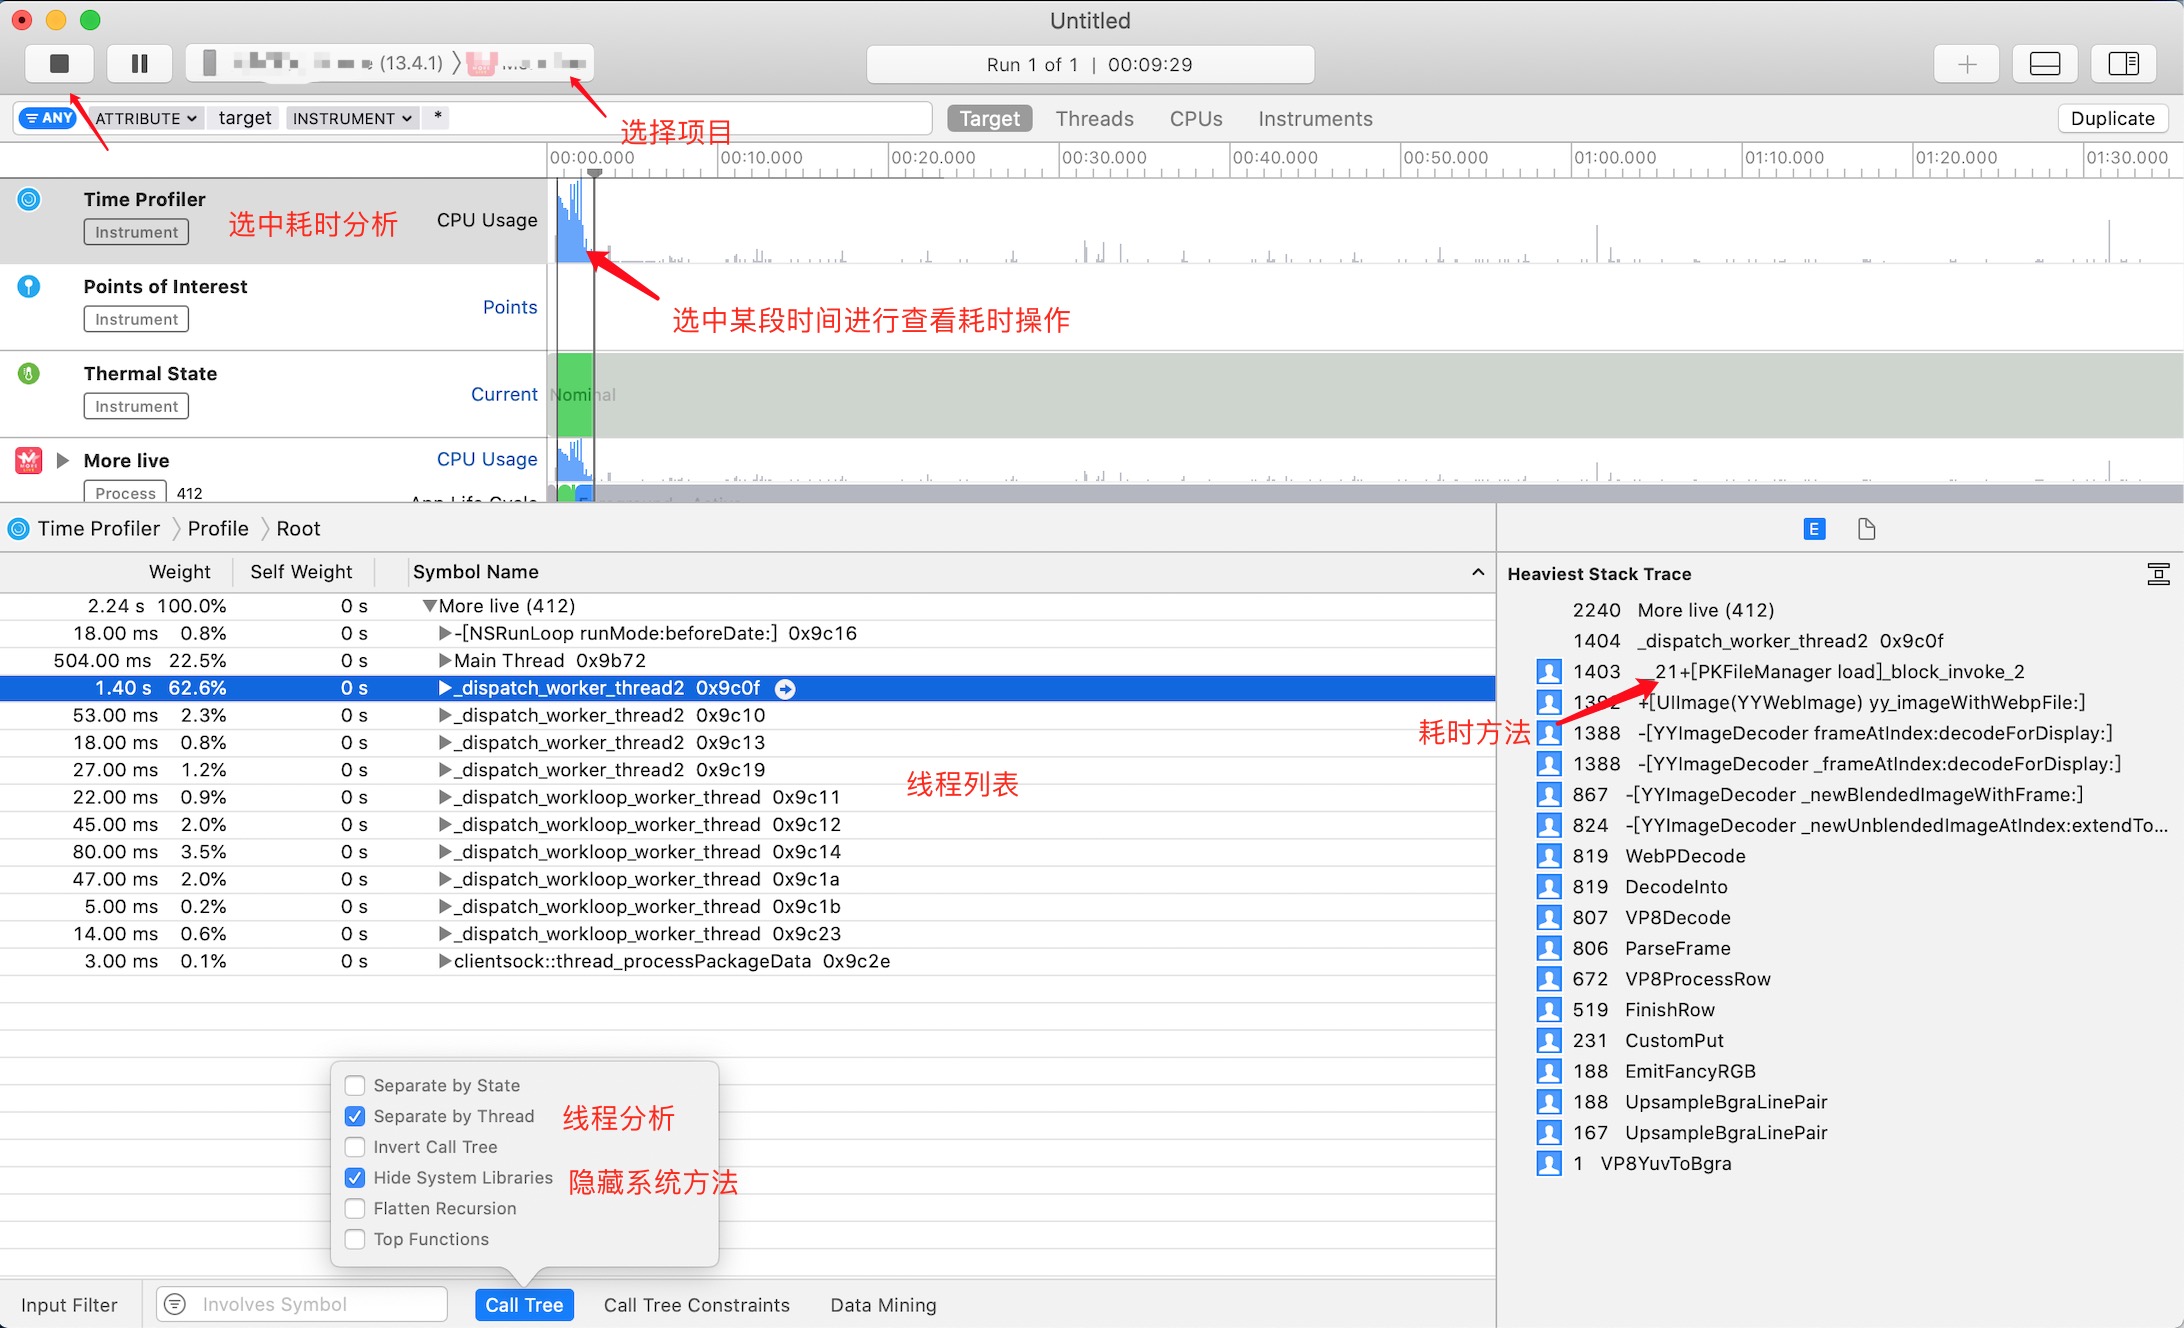This screenshot has height=1328, width=2184.
Task: Switch to the Threads tab
Action: point(1094,119)
